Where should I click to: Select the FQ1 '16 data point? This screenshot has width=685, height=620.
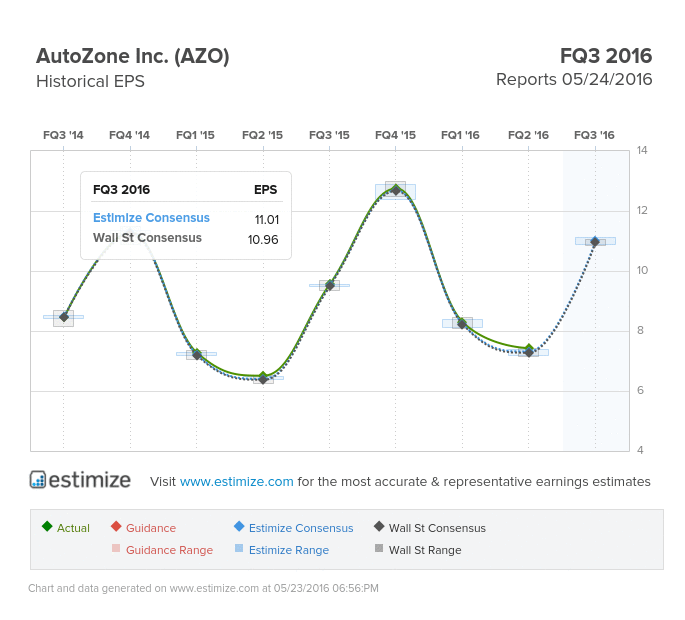click(462, 324)
